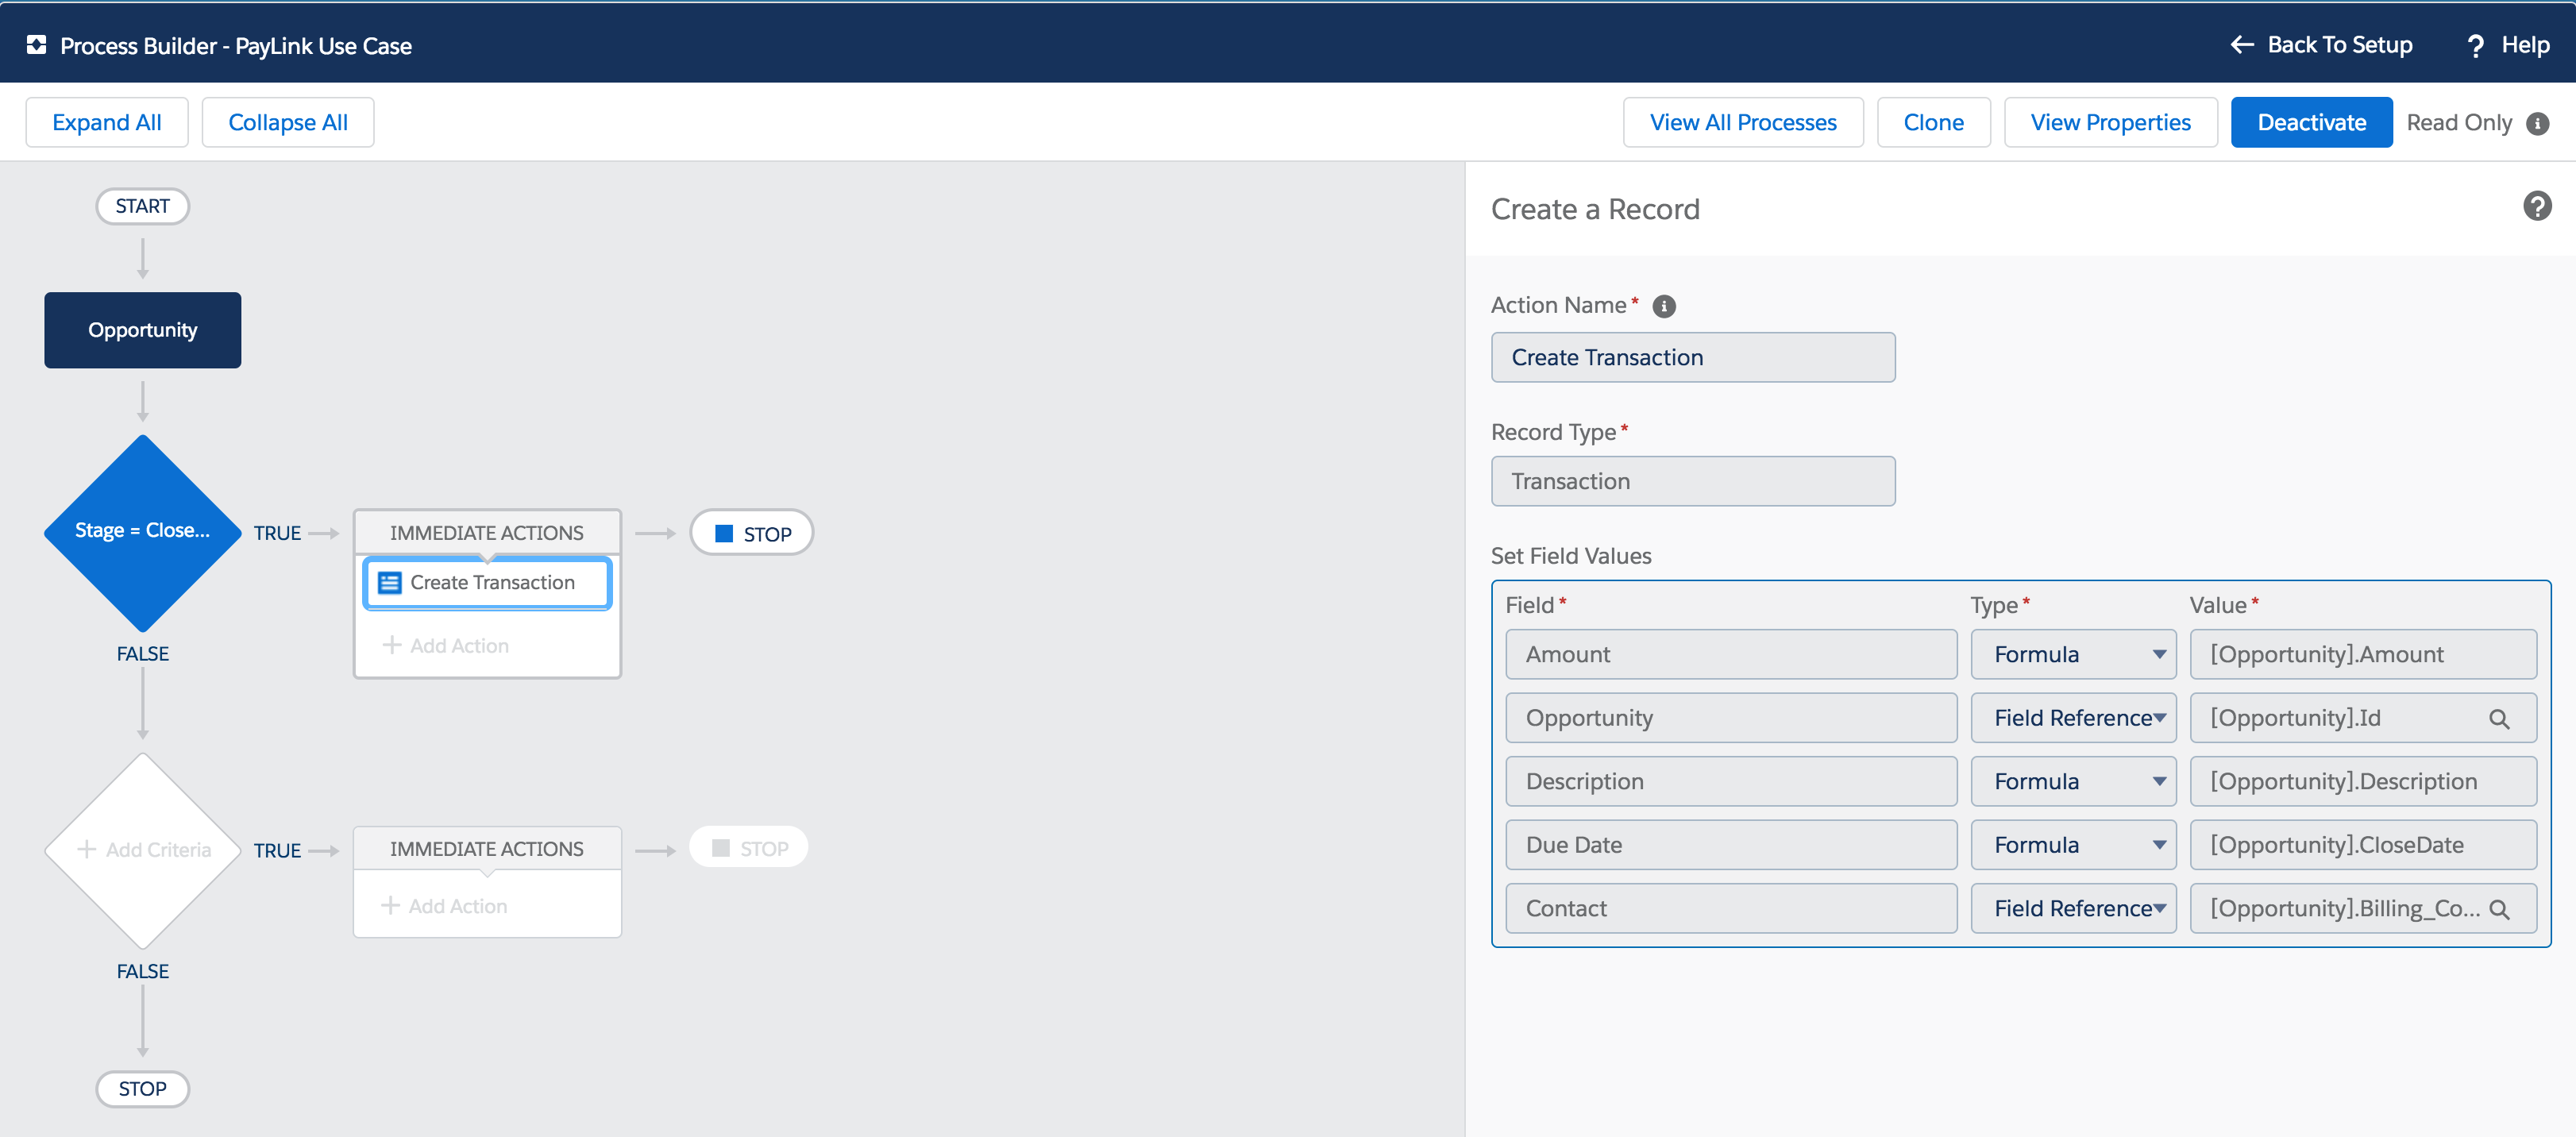2576x1137 pixels.
Task: Click Add Action under Create Transaction
Action: [x=446, y=646]
